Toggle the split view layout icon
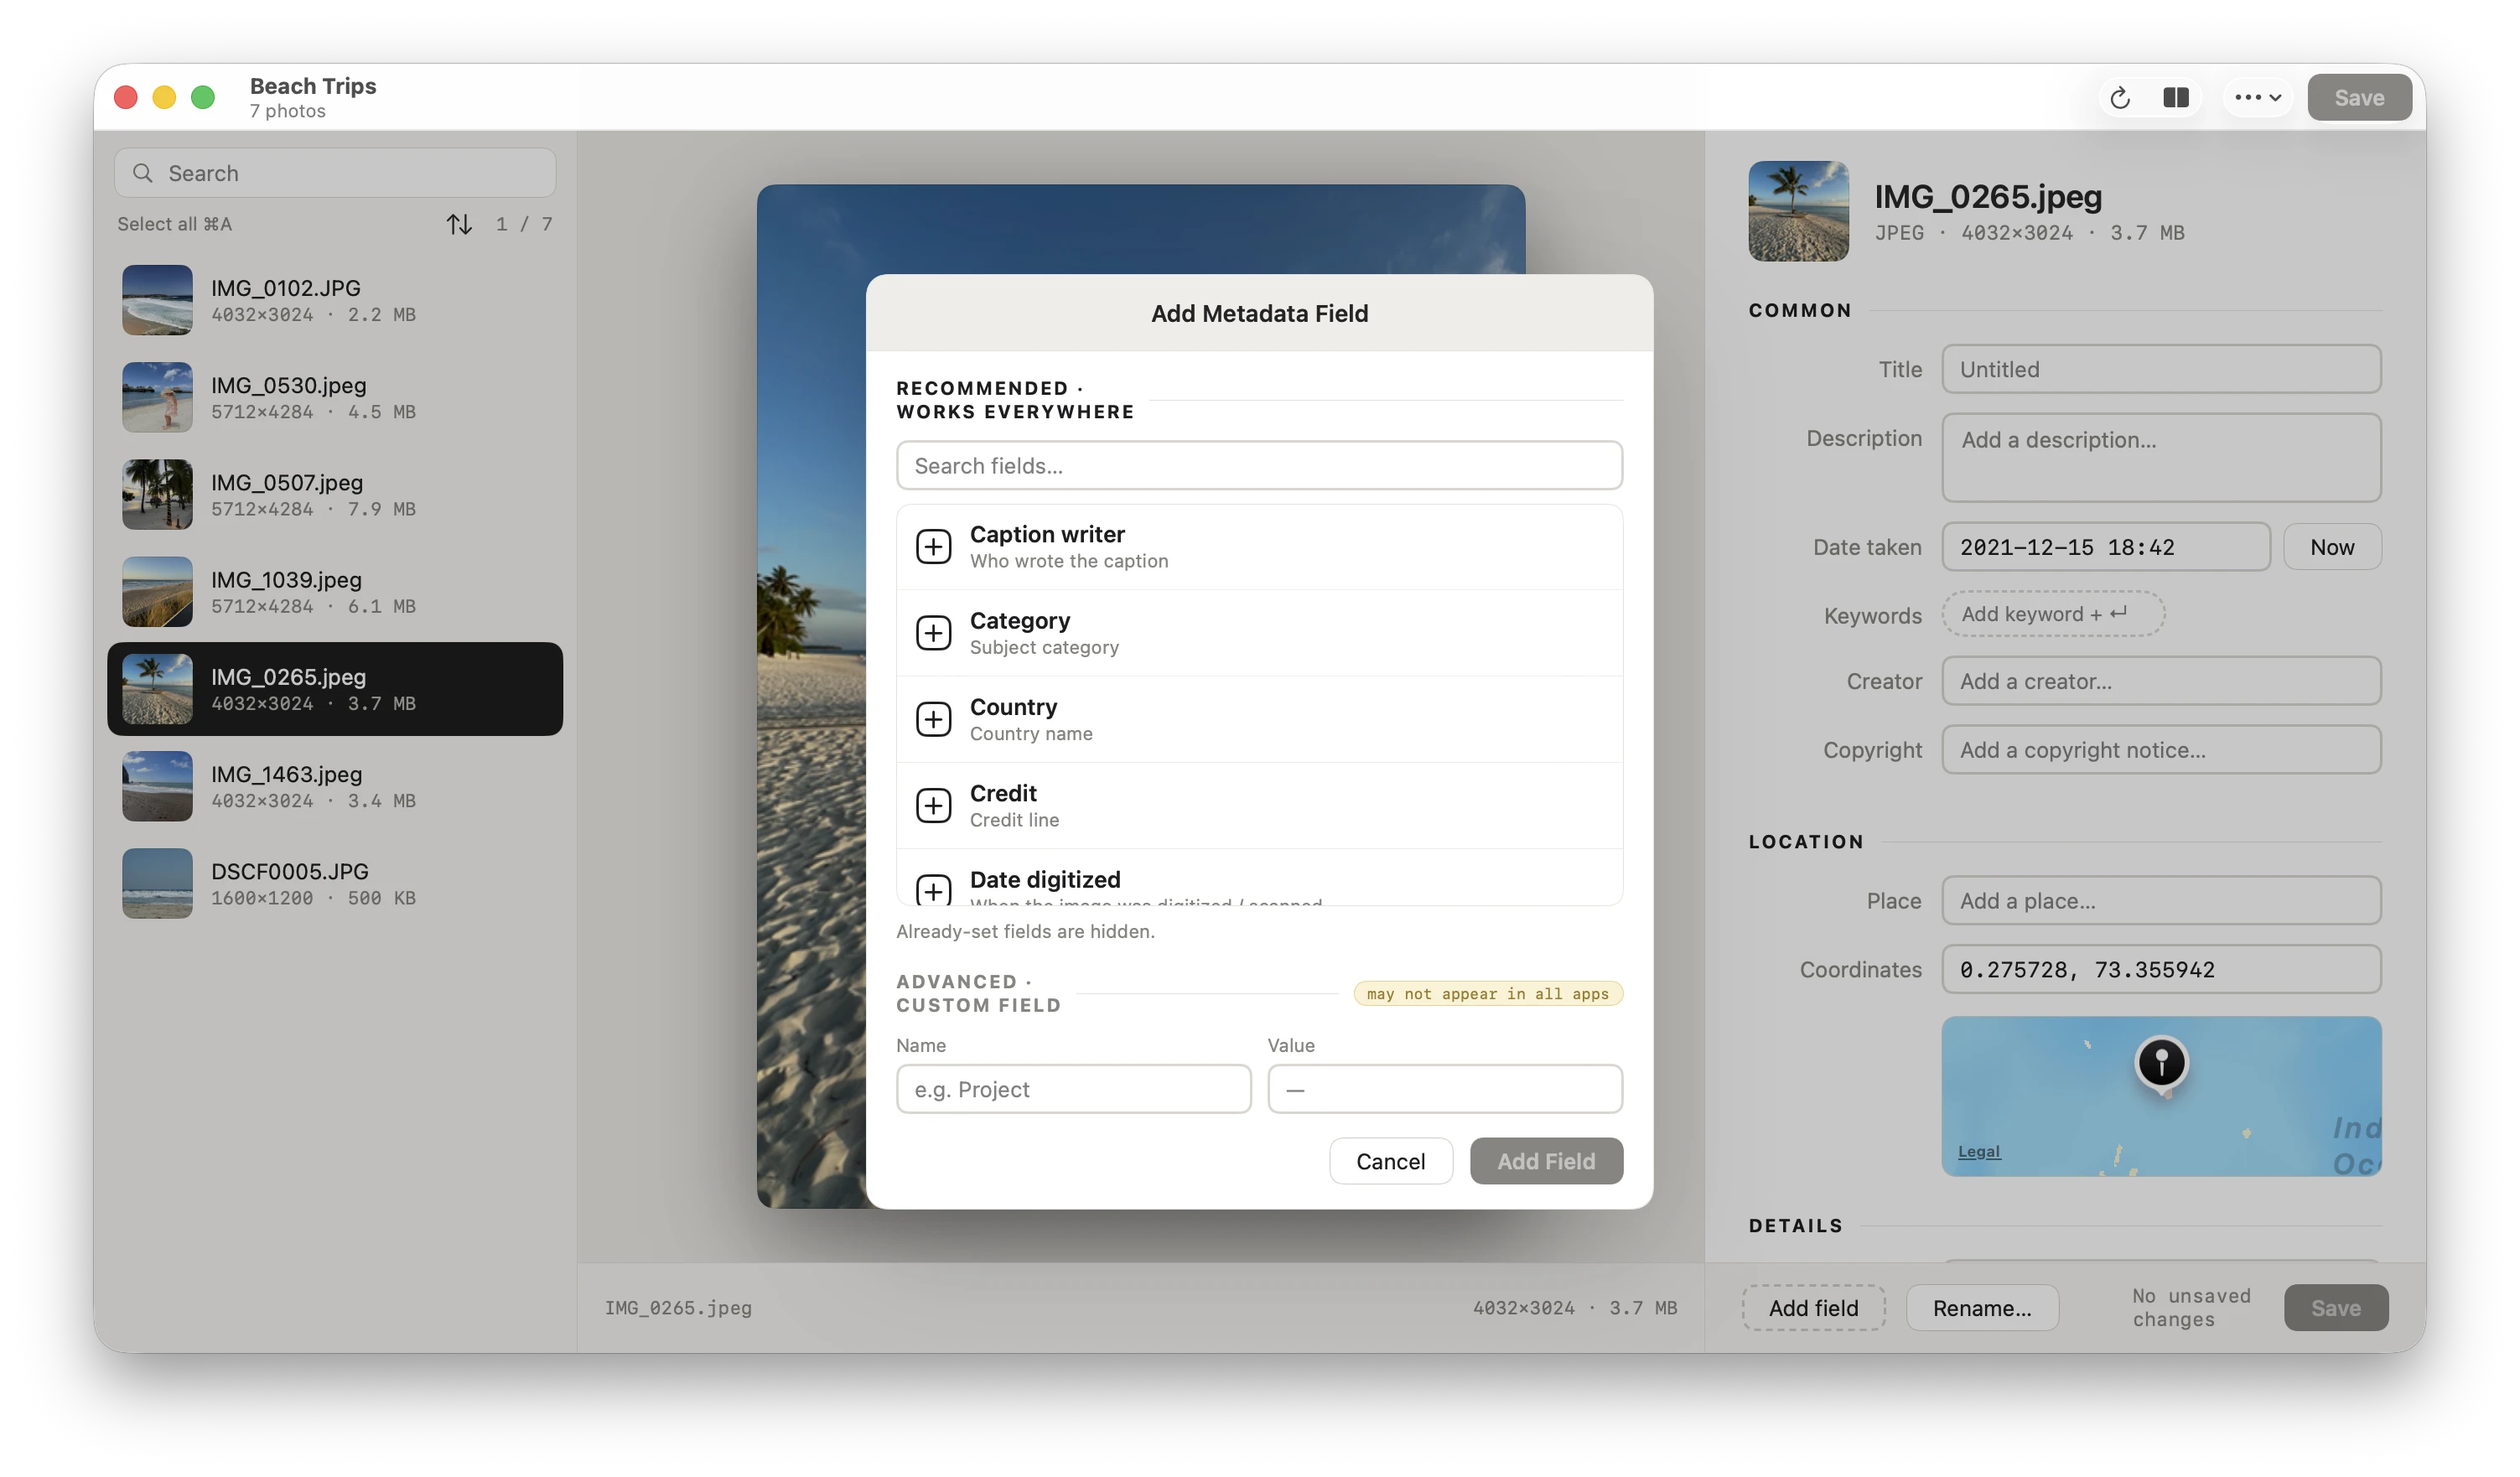 (2175, 98)
